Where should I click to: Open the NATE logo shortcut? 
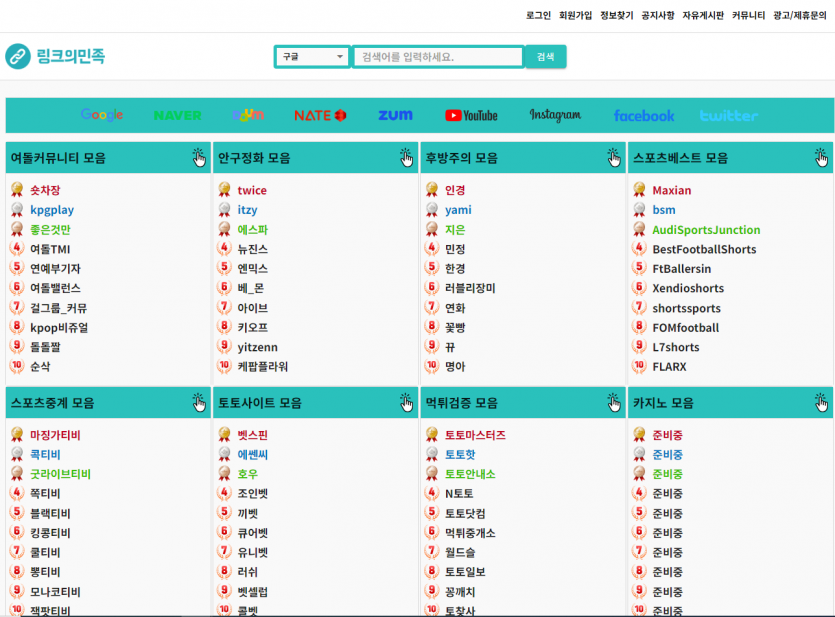click(x=320, y=116)
